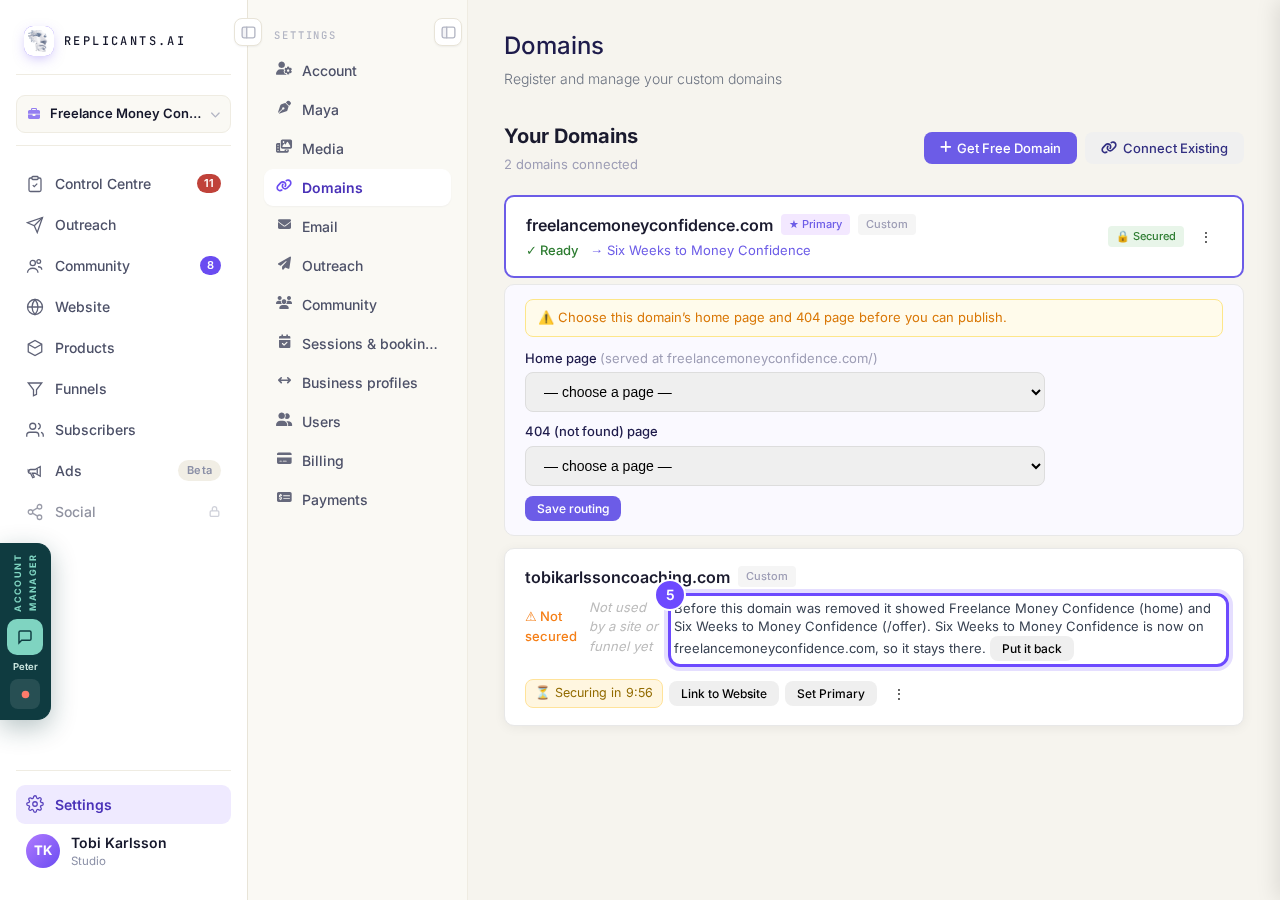Open Settings at sidebar bottom
This screenshot has height=900, width=1280.
pyautogui.click(x=124, y=804)
